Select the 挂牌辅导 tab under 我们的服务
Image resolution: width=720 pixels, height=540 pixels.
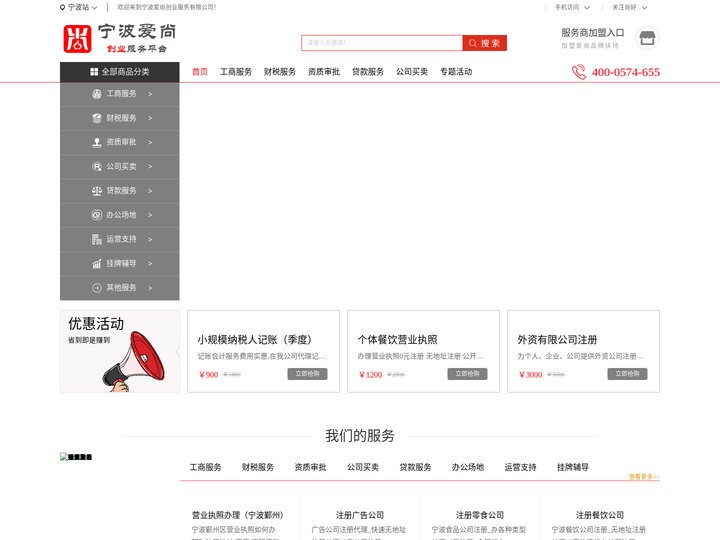click(x=573, y=467)
